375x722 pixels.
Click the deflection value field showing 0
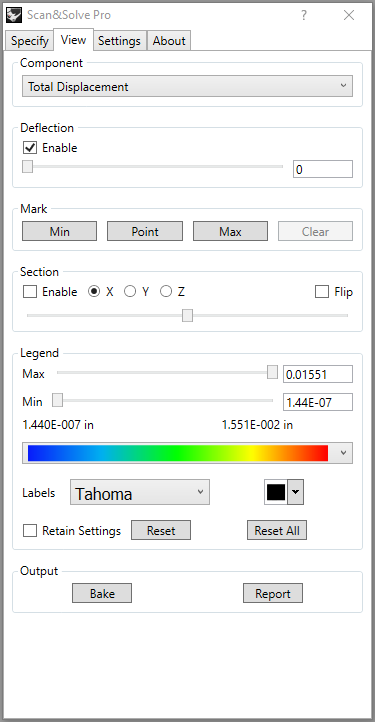click(323, 169)
